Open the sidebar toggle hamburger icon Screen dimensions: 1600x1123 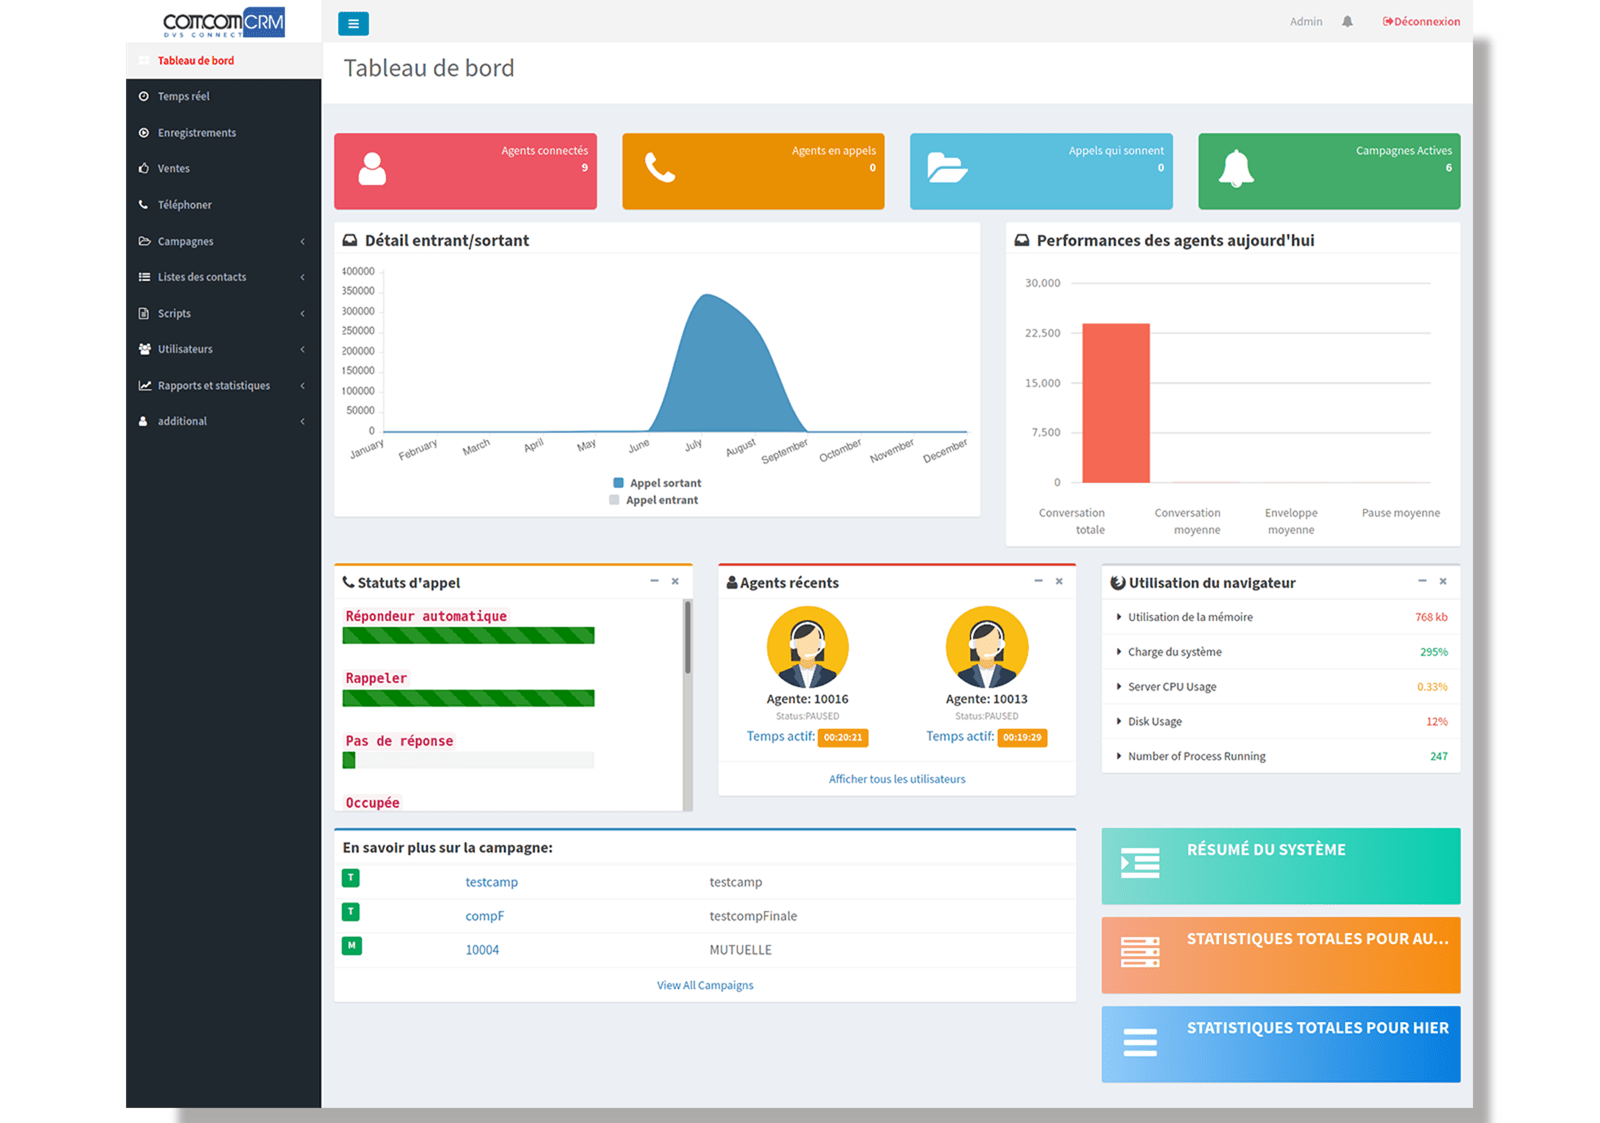pos(353,23)
